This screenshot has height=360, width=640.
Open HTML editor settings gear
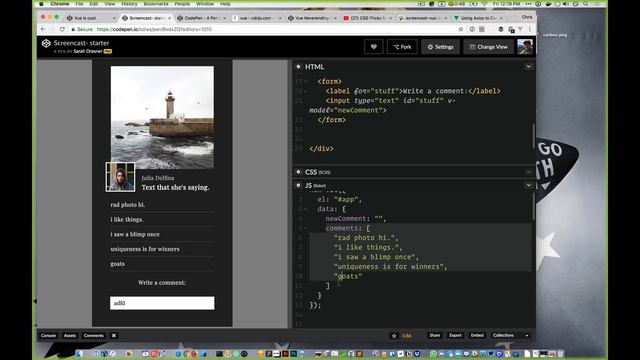click(298, 67)
